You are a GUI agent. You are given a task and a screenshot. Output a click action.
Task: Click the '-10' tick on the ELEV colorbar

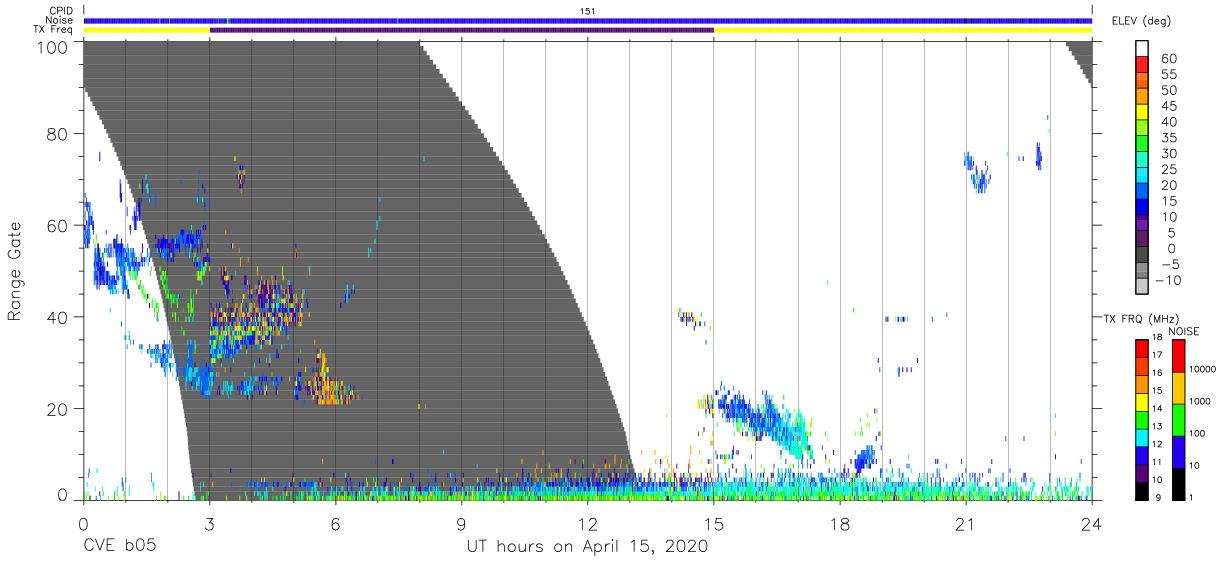tap(1169, 280)
